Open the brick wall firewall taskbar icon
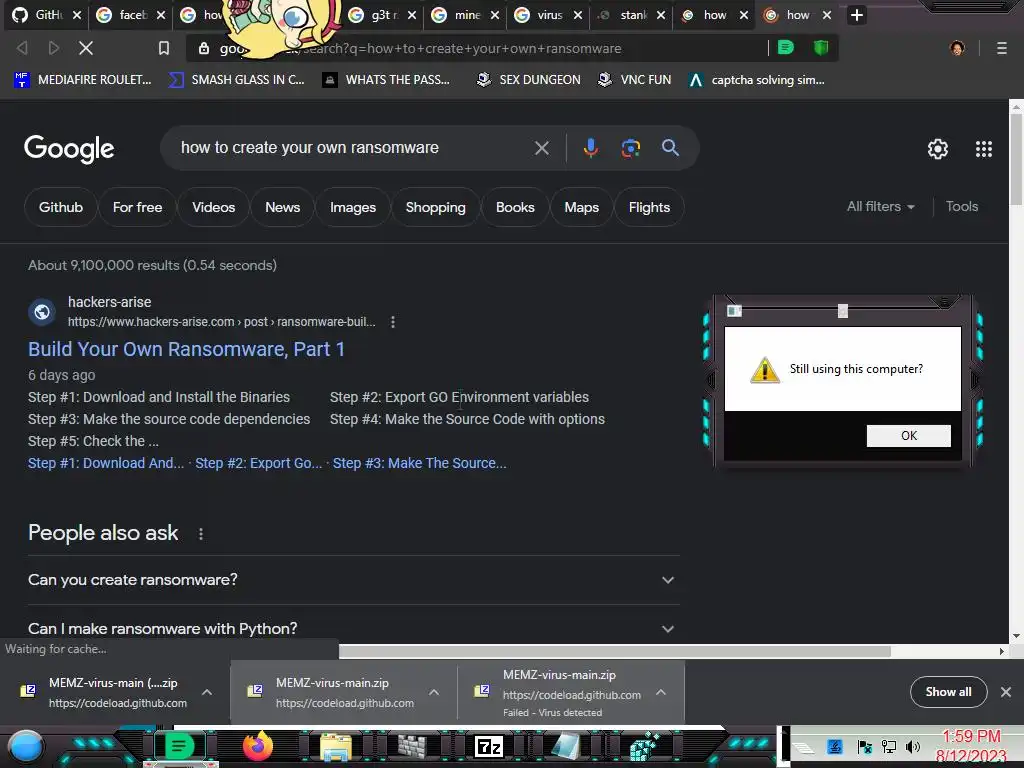 pyautogui.click(x=412, y=746)
